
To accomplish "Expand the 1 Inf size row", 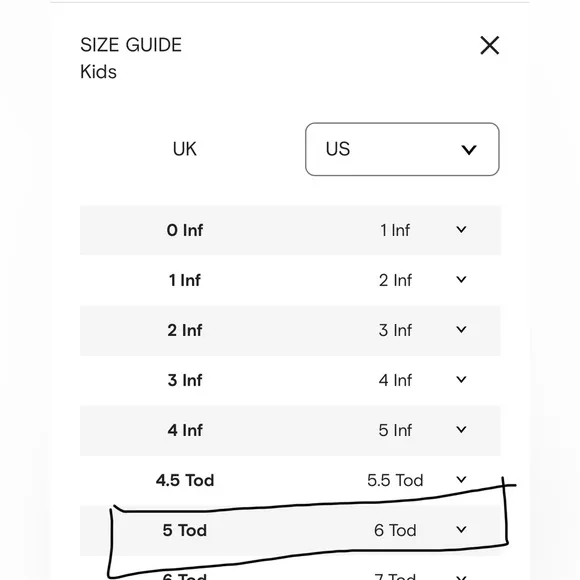I will (461, 280).
